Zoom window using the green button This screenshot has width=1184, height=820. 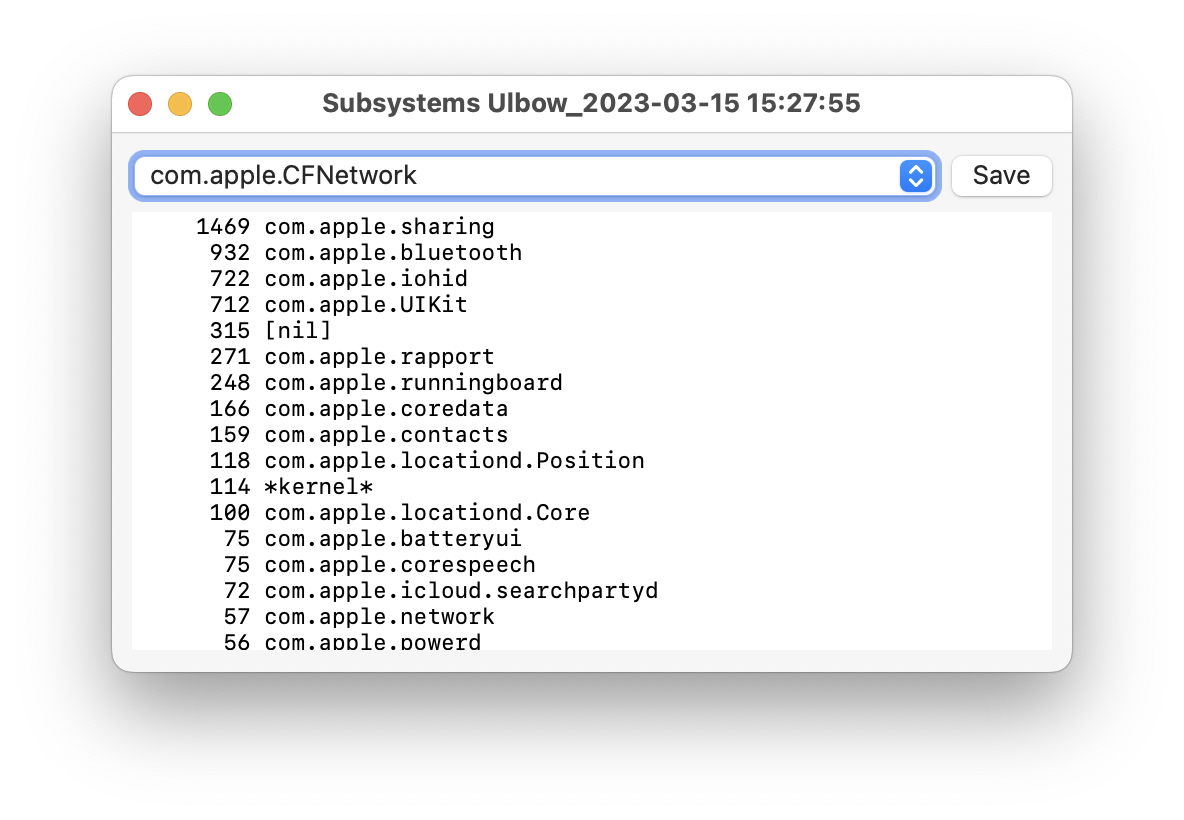(x=220, y=104)
